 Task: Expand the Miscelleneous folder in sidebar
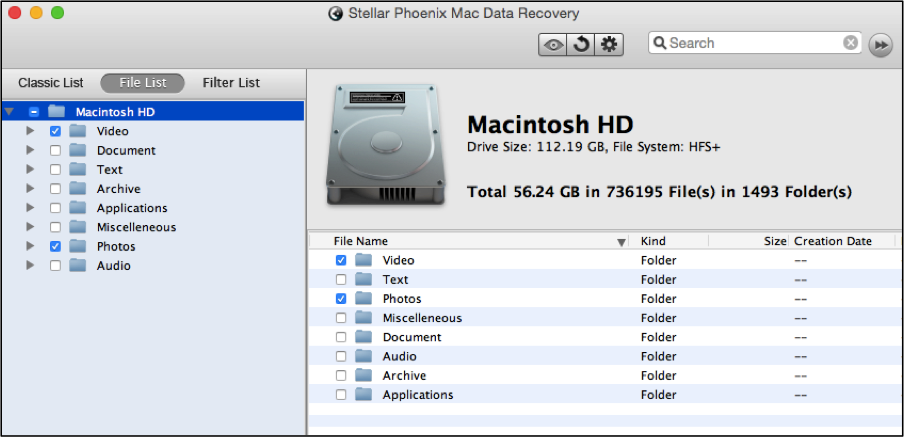[x=31, y=227]
